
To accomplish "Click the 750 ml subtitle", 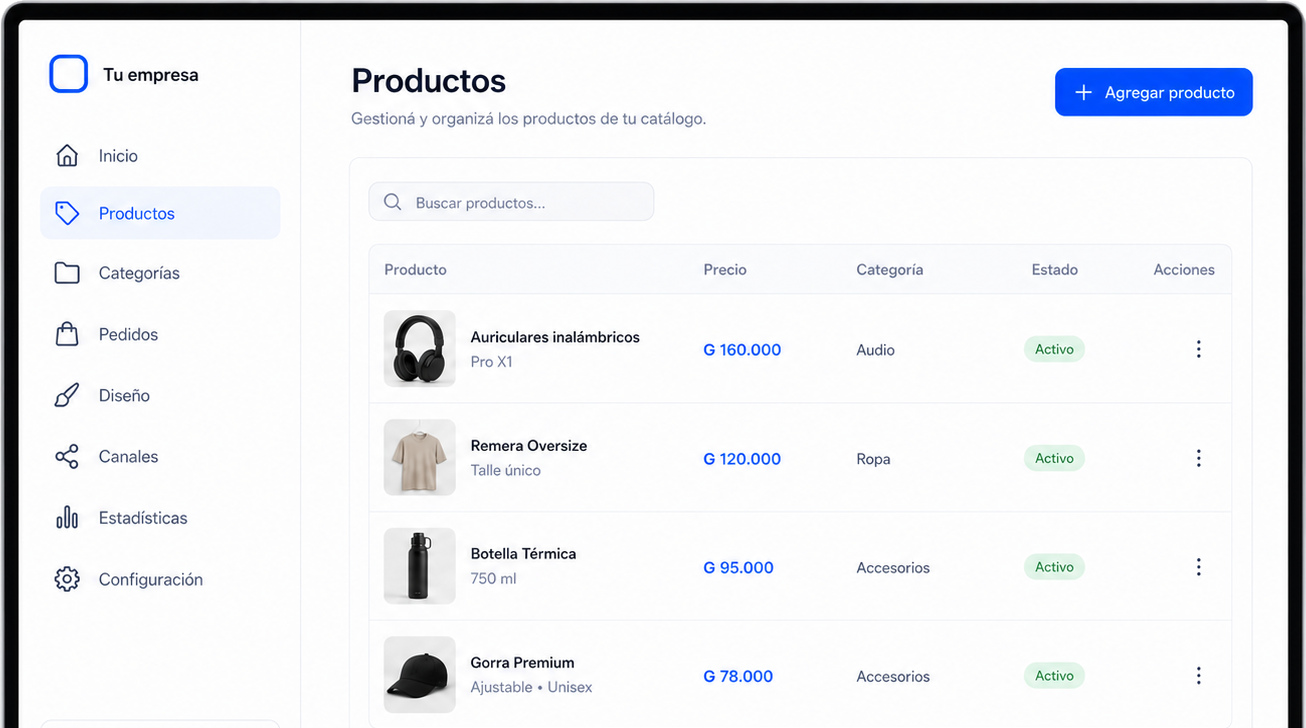I will (493, 578).
